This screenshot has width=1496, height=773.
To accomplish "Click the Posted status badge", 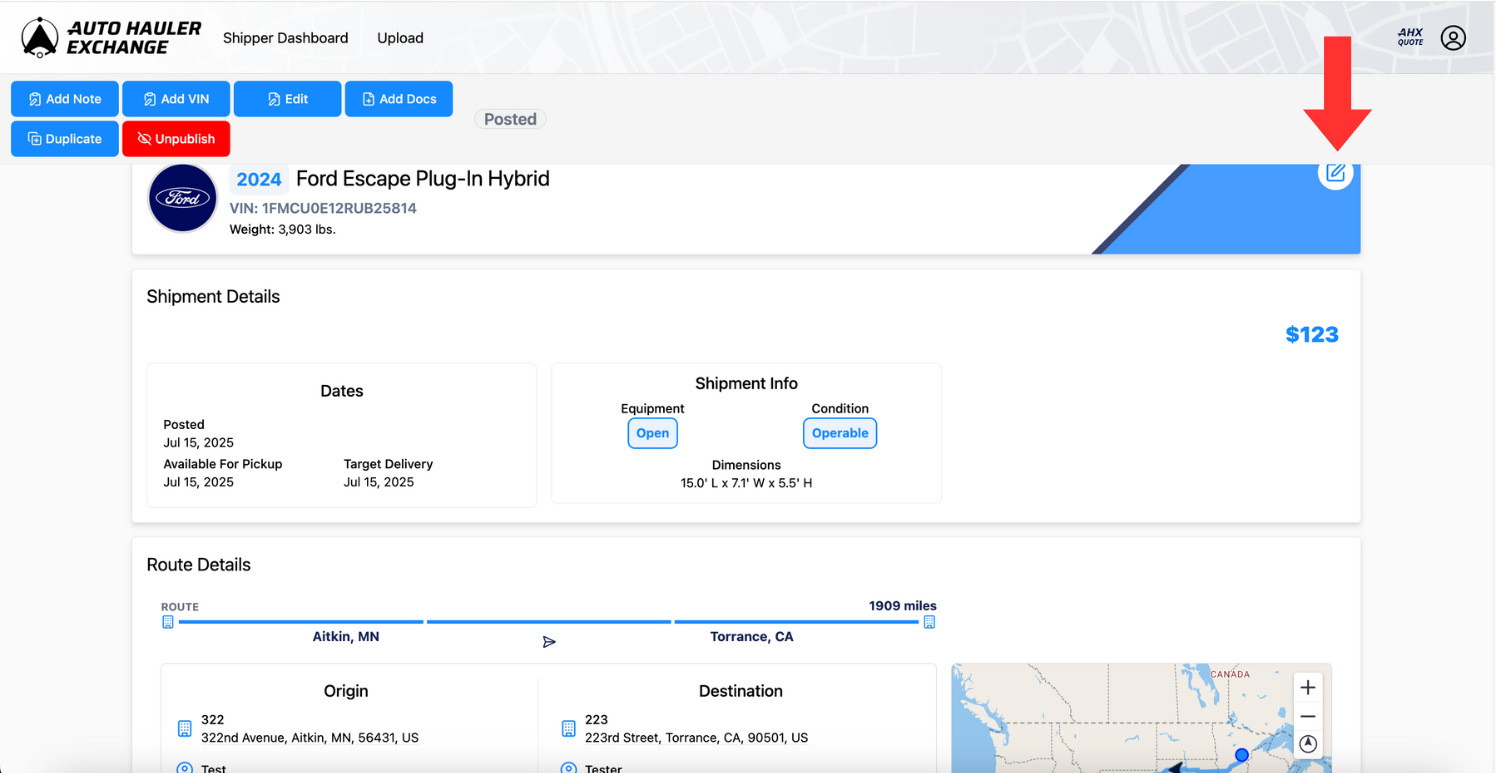I will pos(510,119).
